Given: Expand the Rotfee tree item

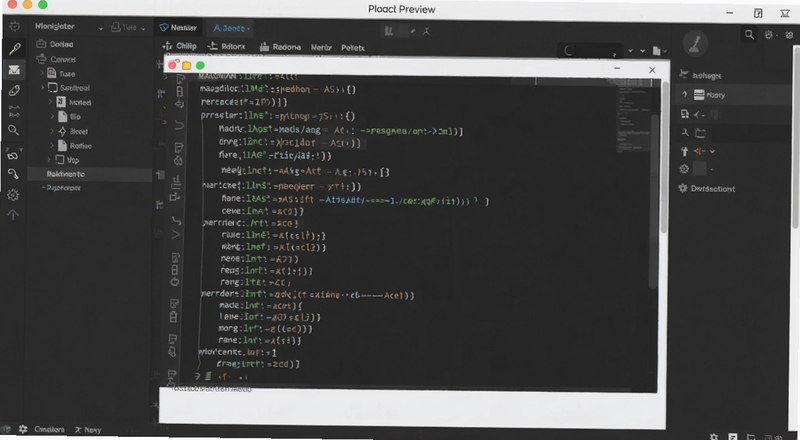Looking at the screenshot, I should [x=52, y=145].
